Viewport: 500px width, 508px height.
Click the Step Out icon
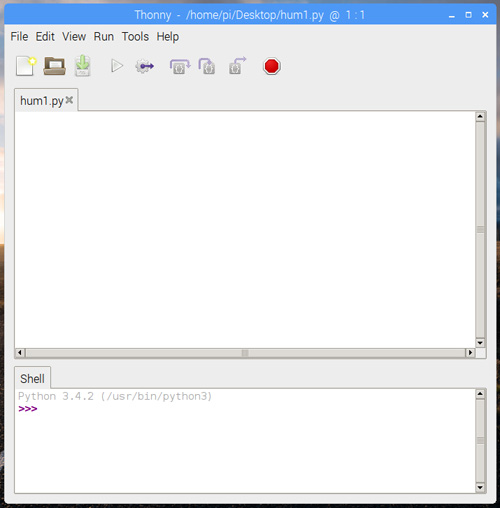[237, 65]
